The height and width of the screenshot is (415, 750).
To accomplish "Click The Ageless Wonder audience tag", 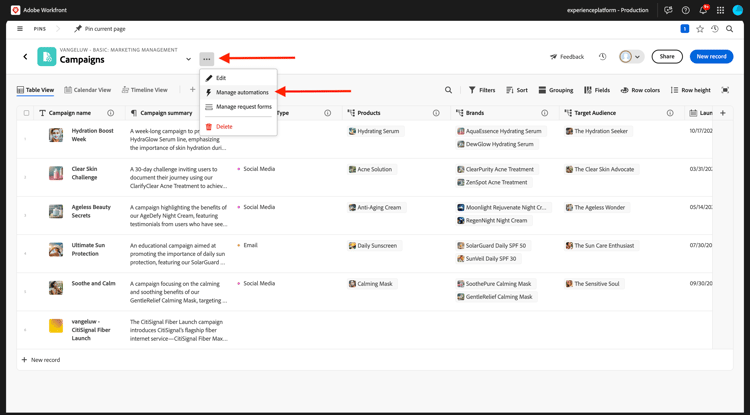I will pyautogui.click(x=596, y=208).
